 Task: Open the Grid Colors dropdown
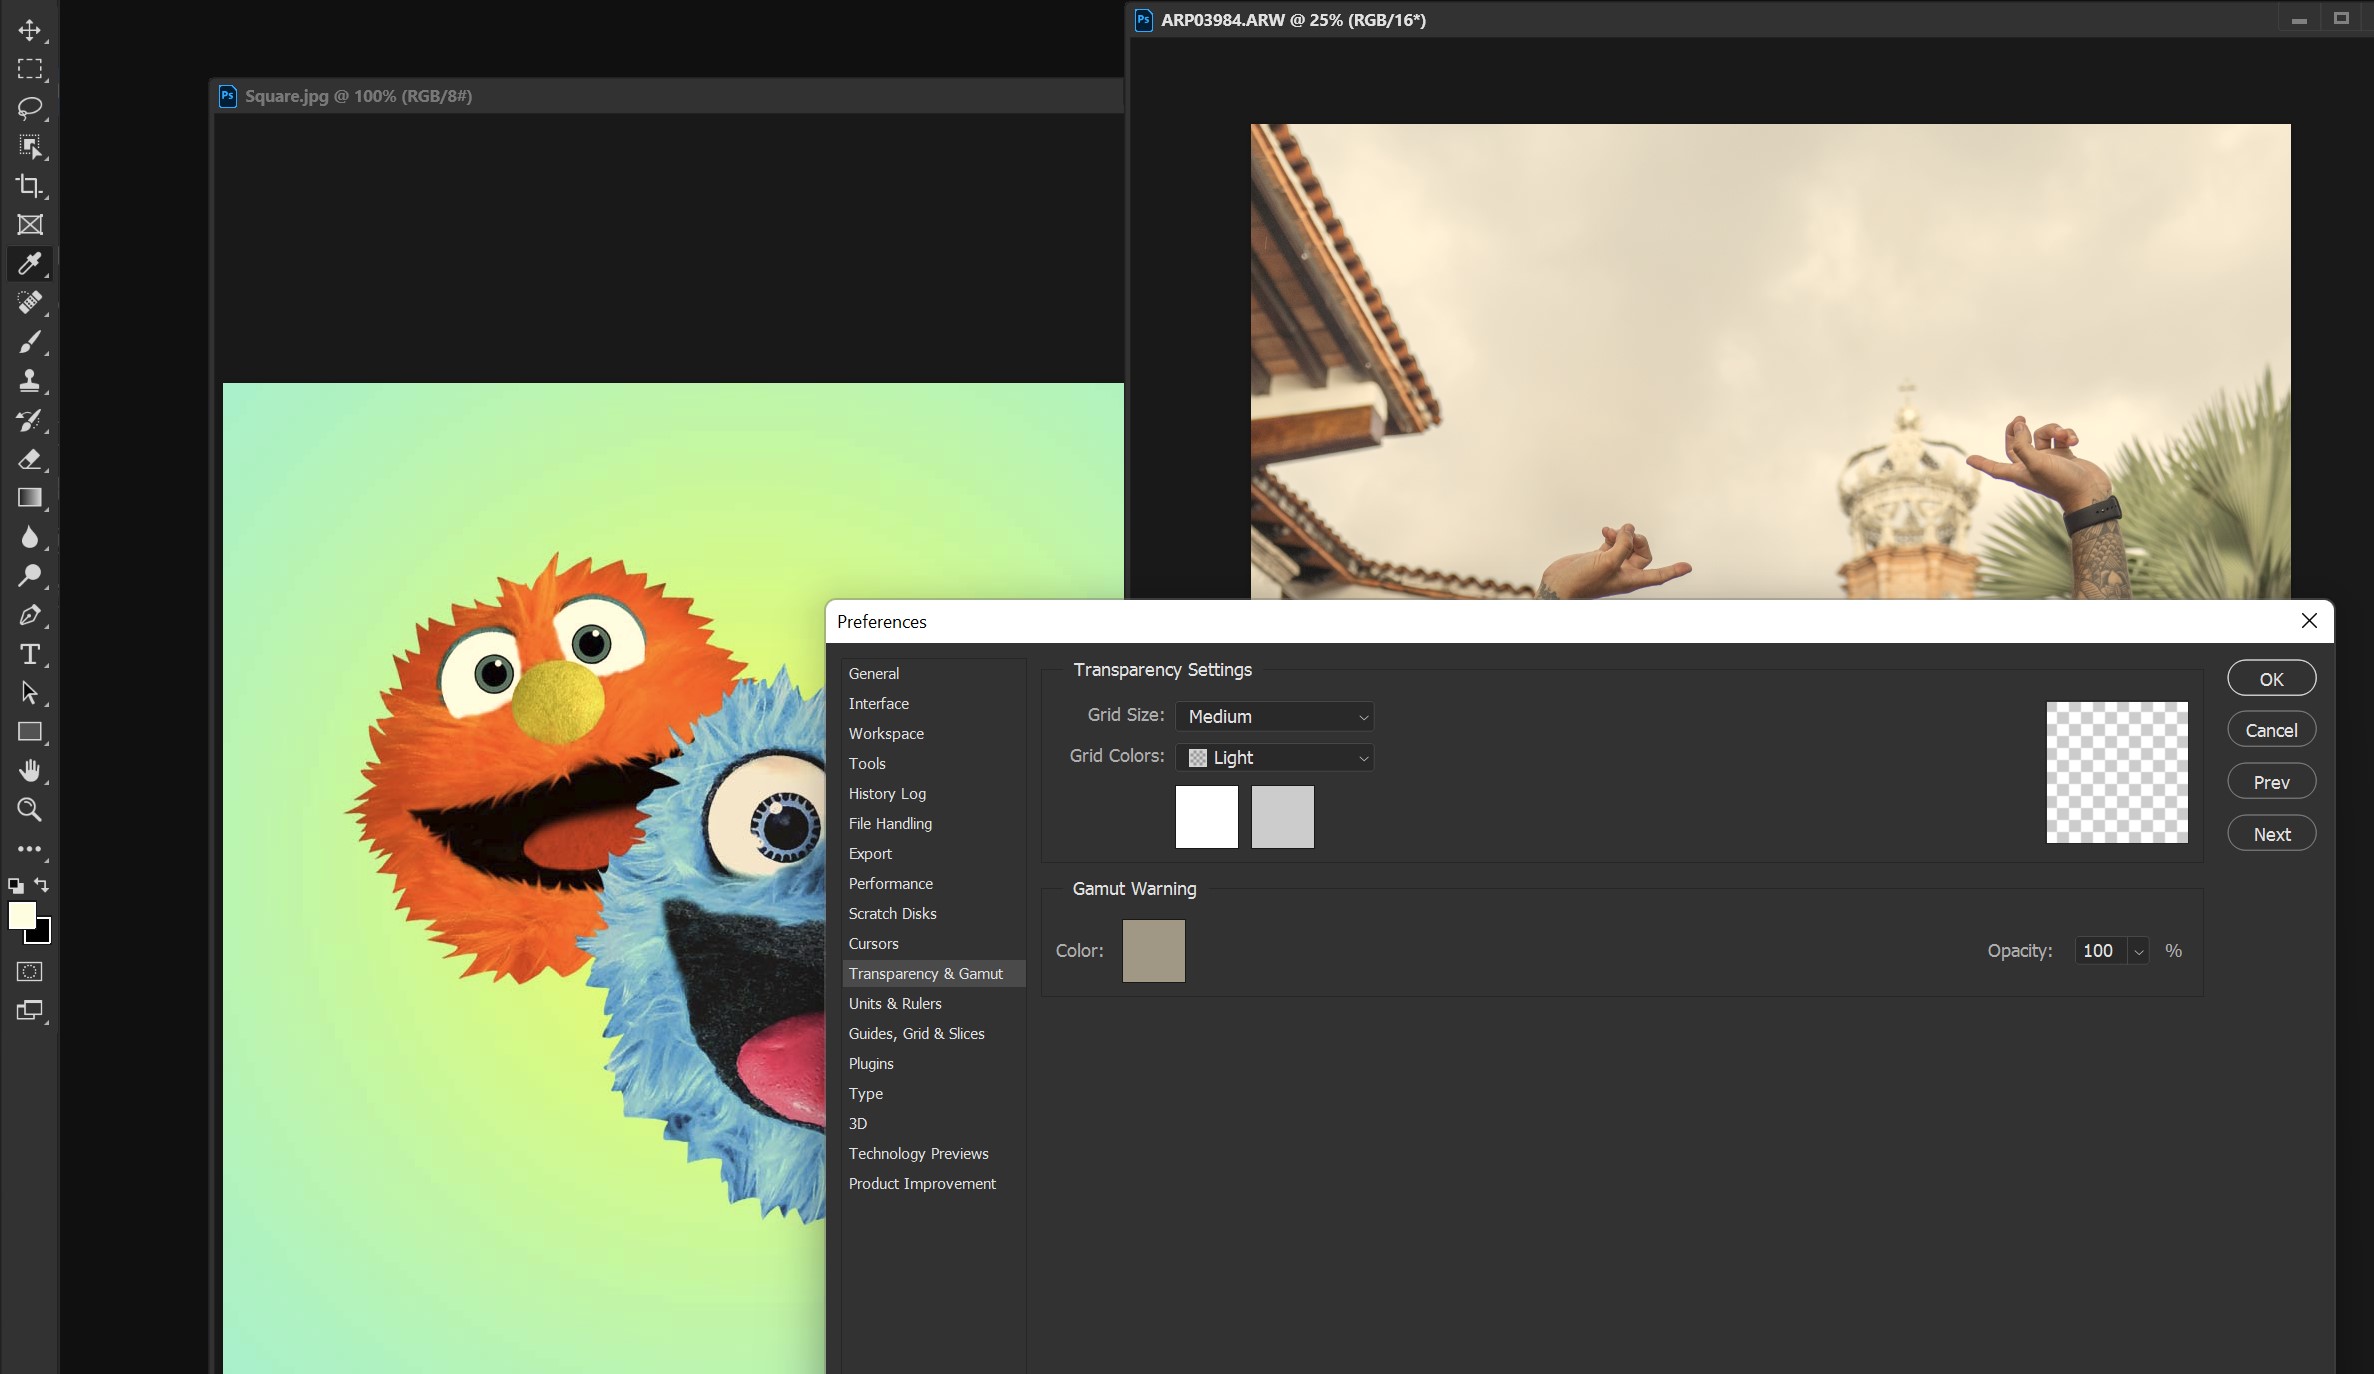click(x=1275, y=757)
